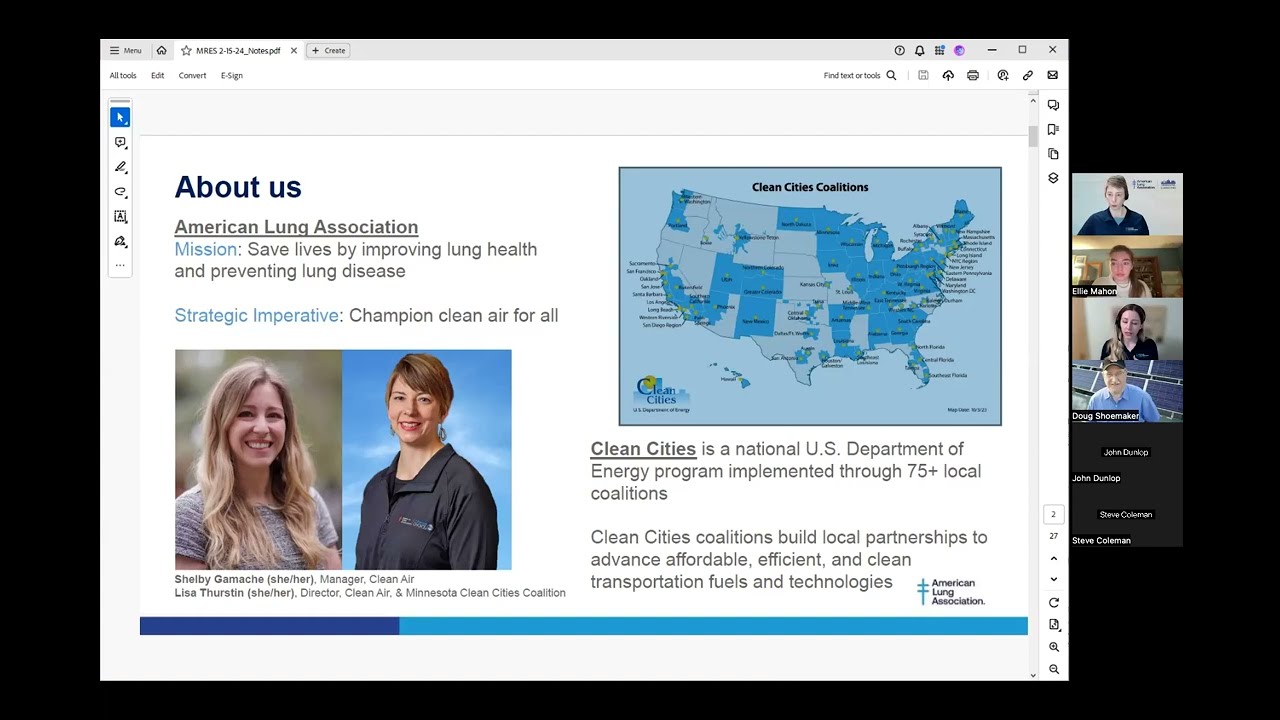The width and height of the screenshot is (1280, 720).
Task: Open the Menu hamburger button
Action: coord(125,50)
